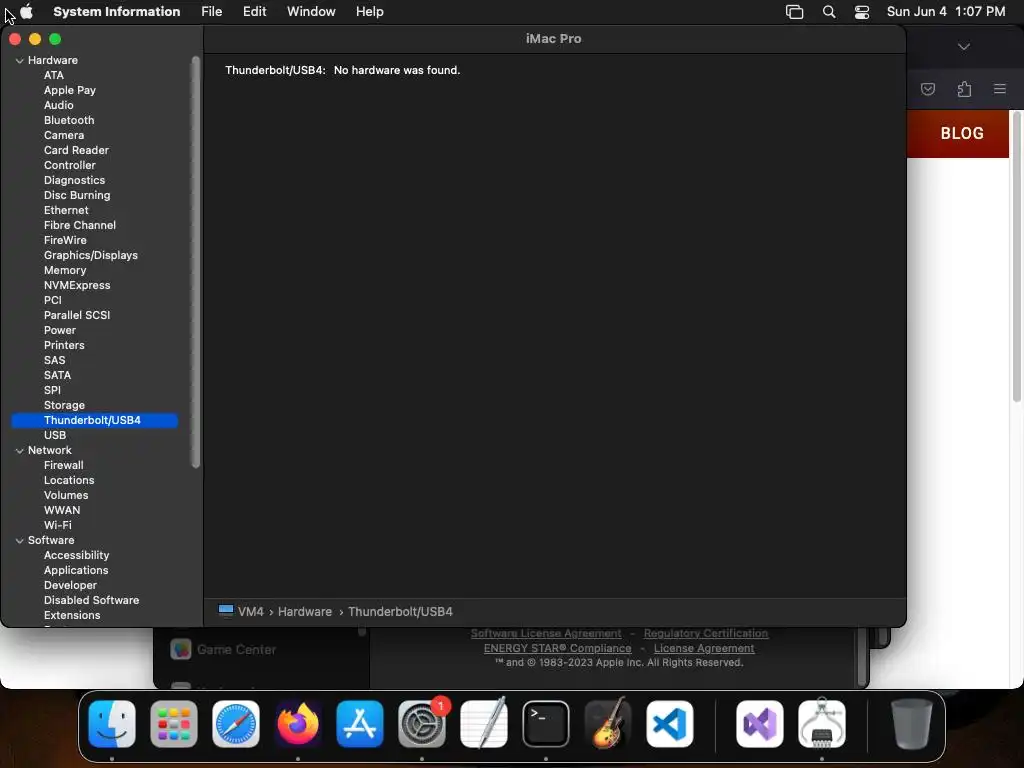Click the Firefox tab list chevron

[x=964, y=46]
